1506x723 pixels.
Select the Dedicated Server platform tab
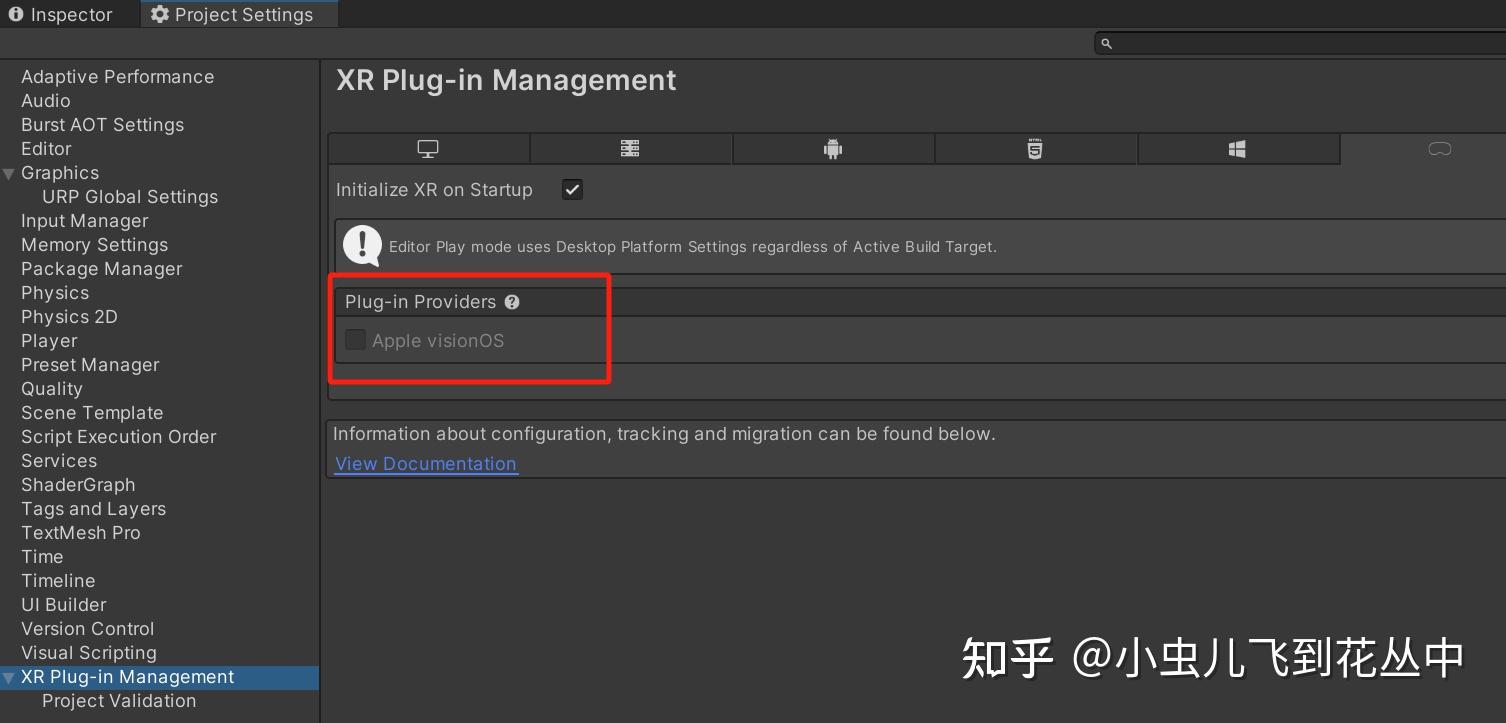(x=630, y=149)
